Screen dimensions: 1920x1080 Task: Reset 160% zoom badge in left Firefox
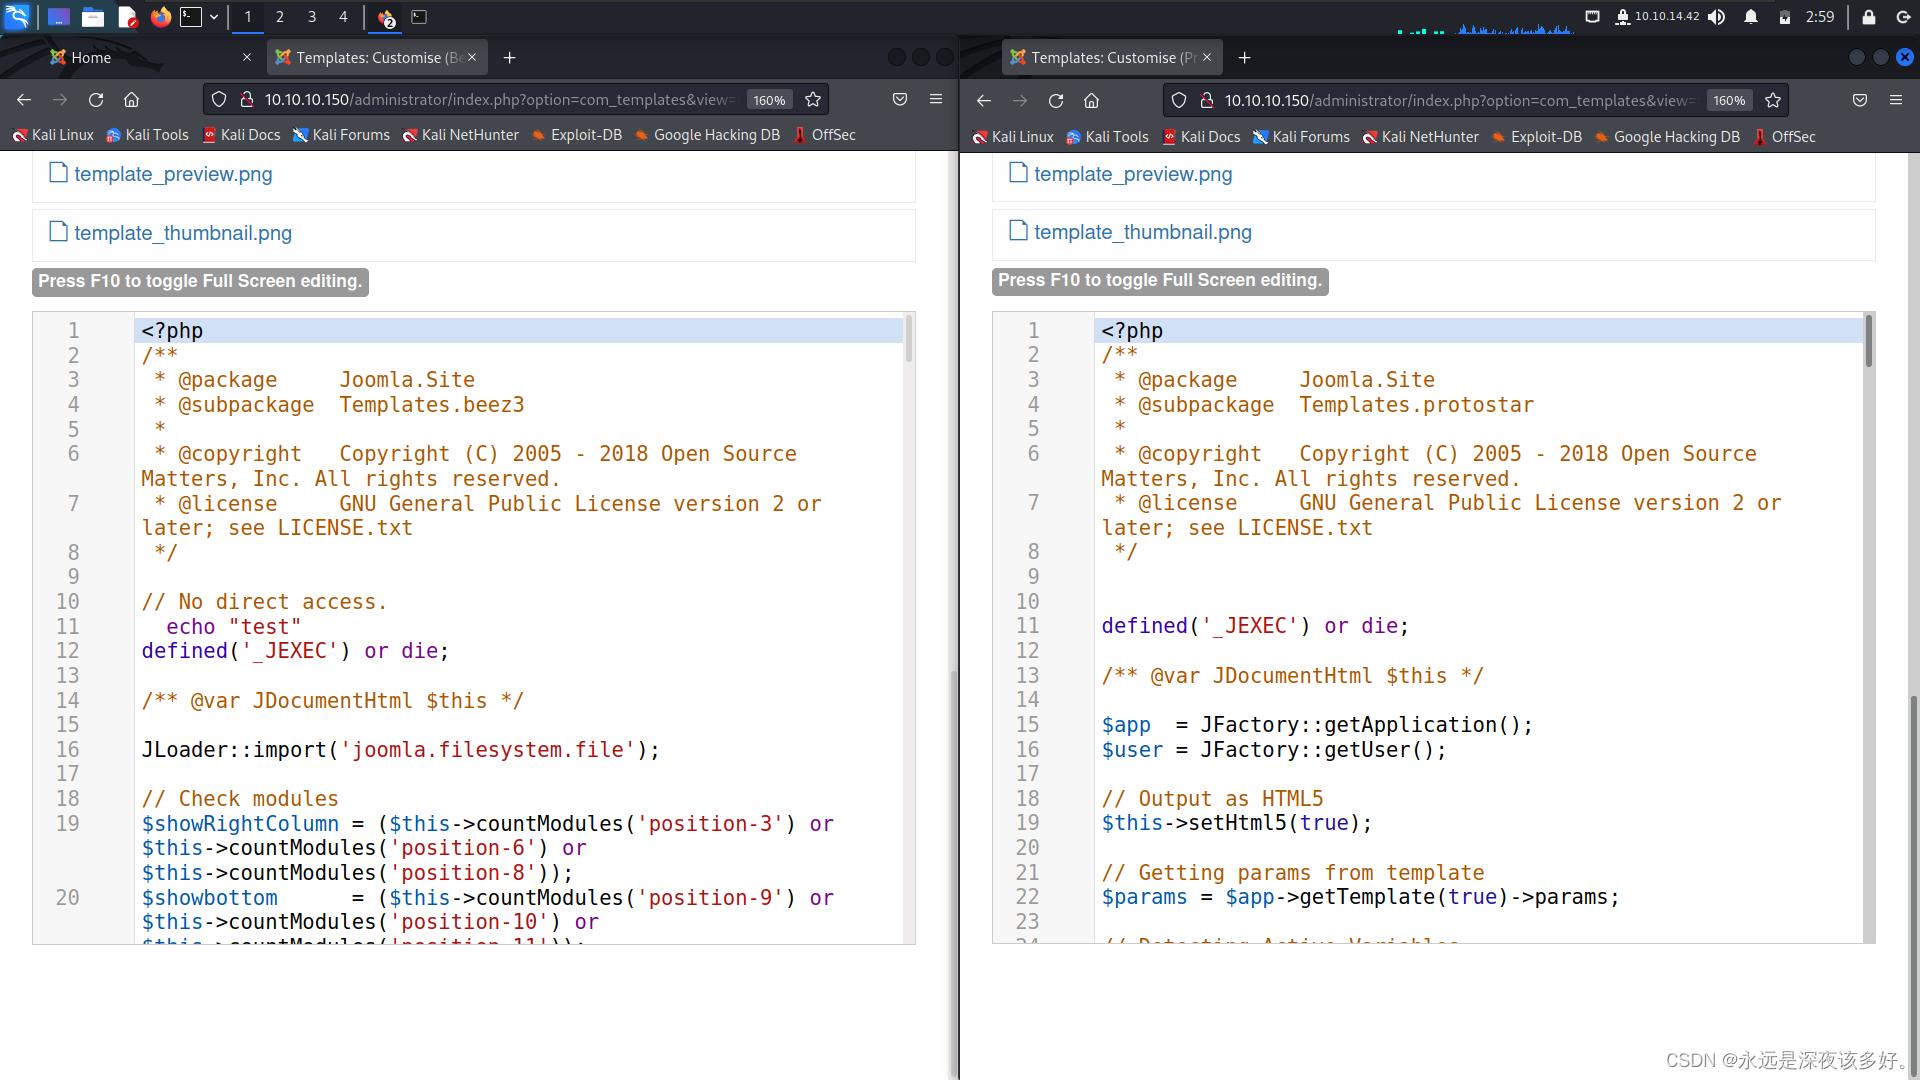(x=769, y=100)
